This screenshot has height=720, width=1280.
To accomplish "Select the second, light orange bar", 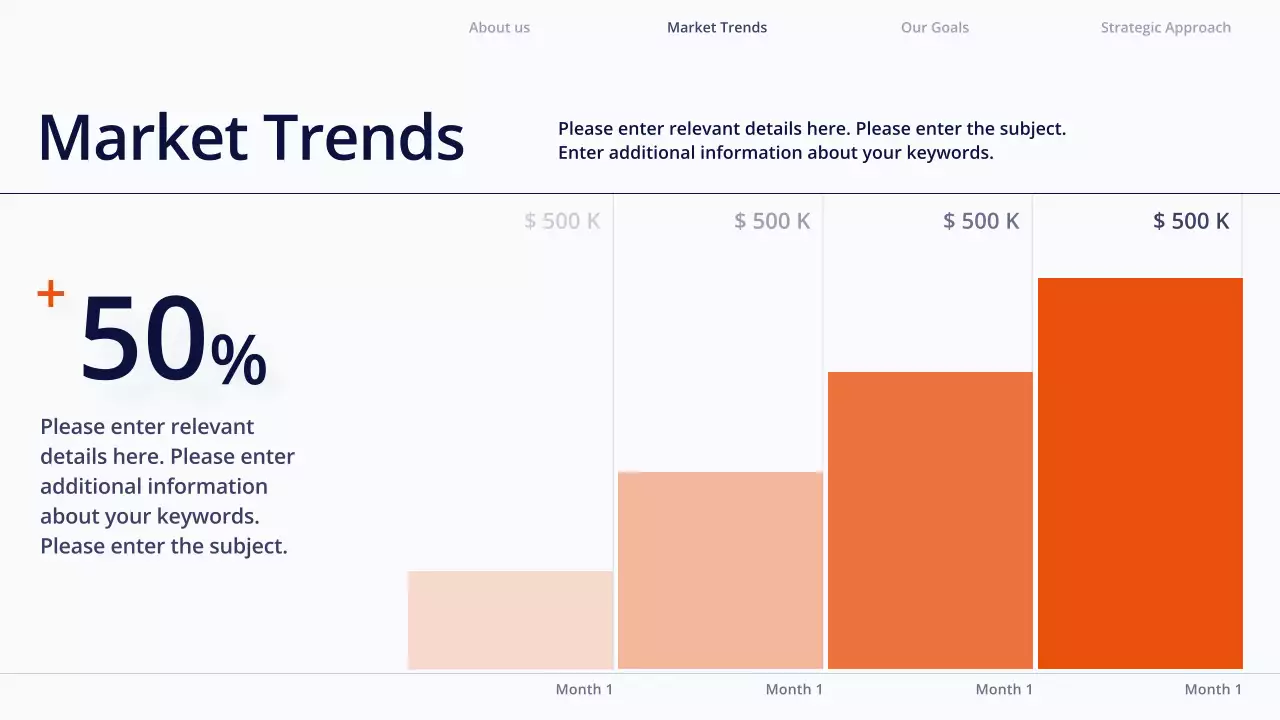I will (x=720, y=570).
